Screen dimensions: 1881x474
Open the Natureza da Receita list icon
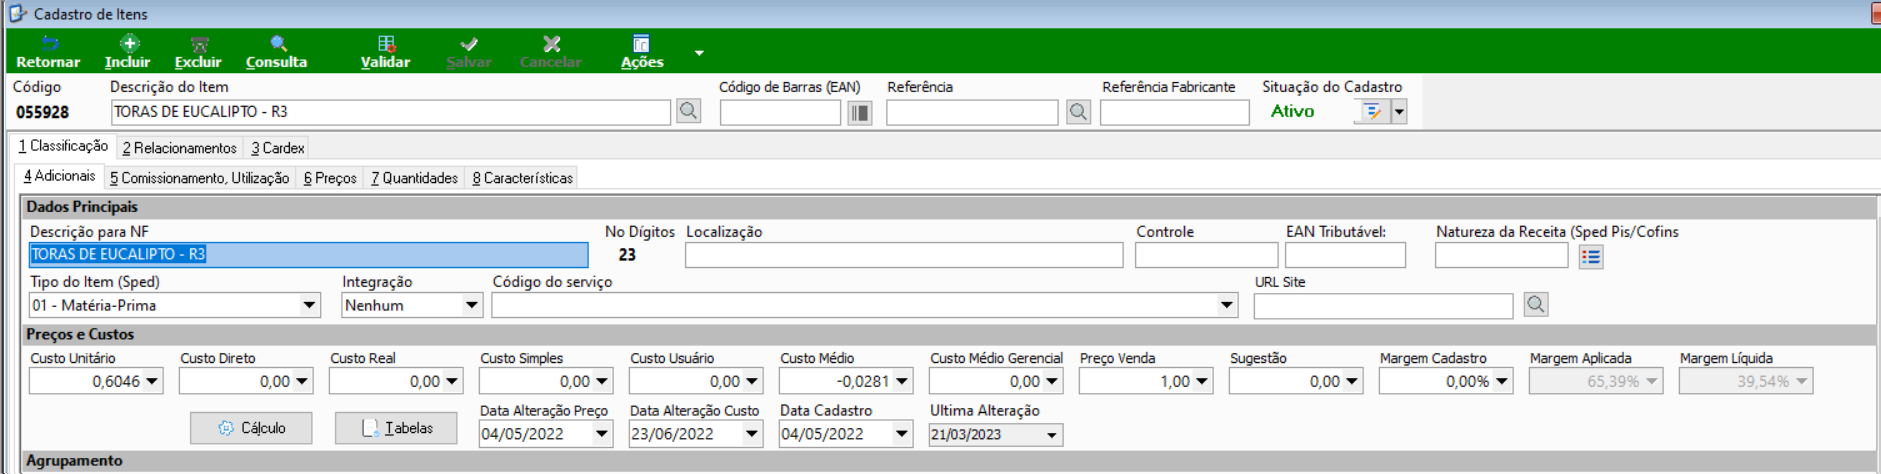click(x=1591, y=257)
